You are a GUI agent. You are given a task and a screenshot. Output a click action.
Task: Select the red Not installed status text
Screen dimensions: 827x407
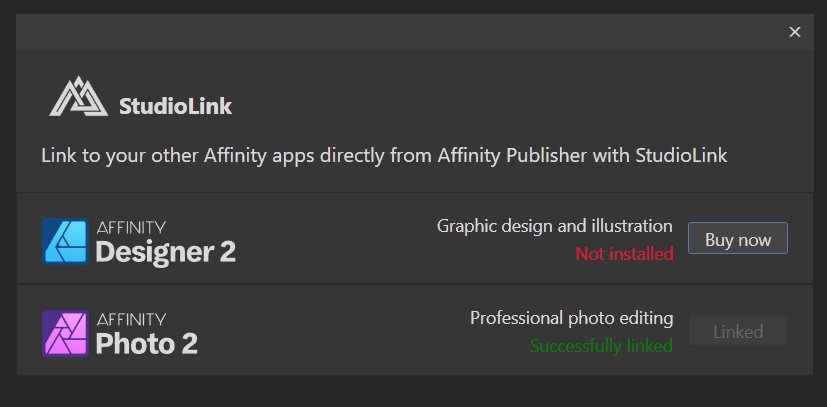[624, 254]
